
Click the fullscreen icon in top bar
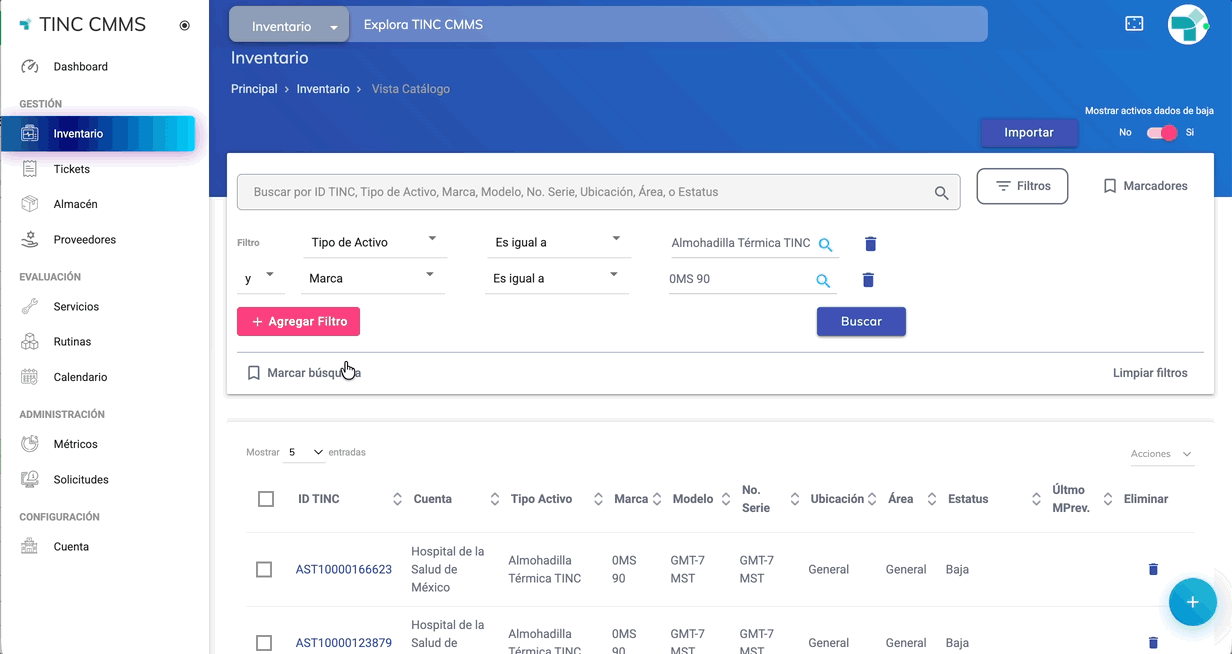coord(1134,24)
